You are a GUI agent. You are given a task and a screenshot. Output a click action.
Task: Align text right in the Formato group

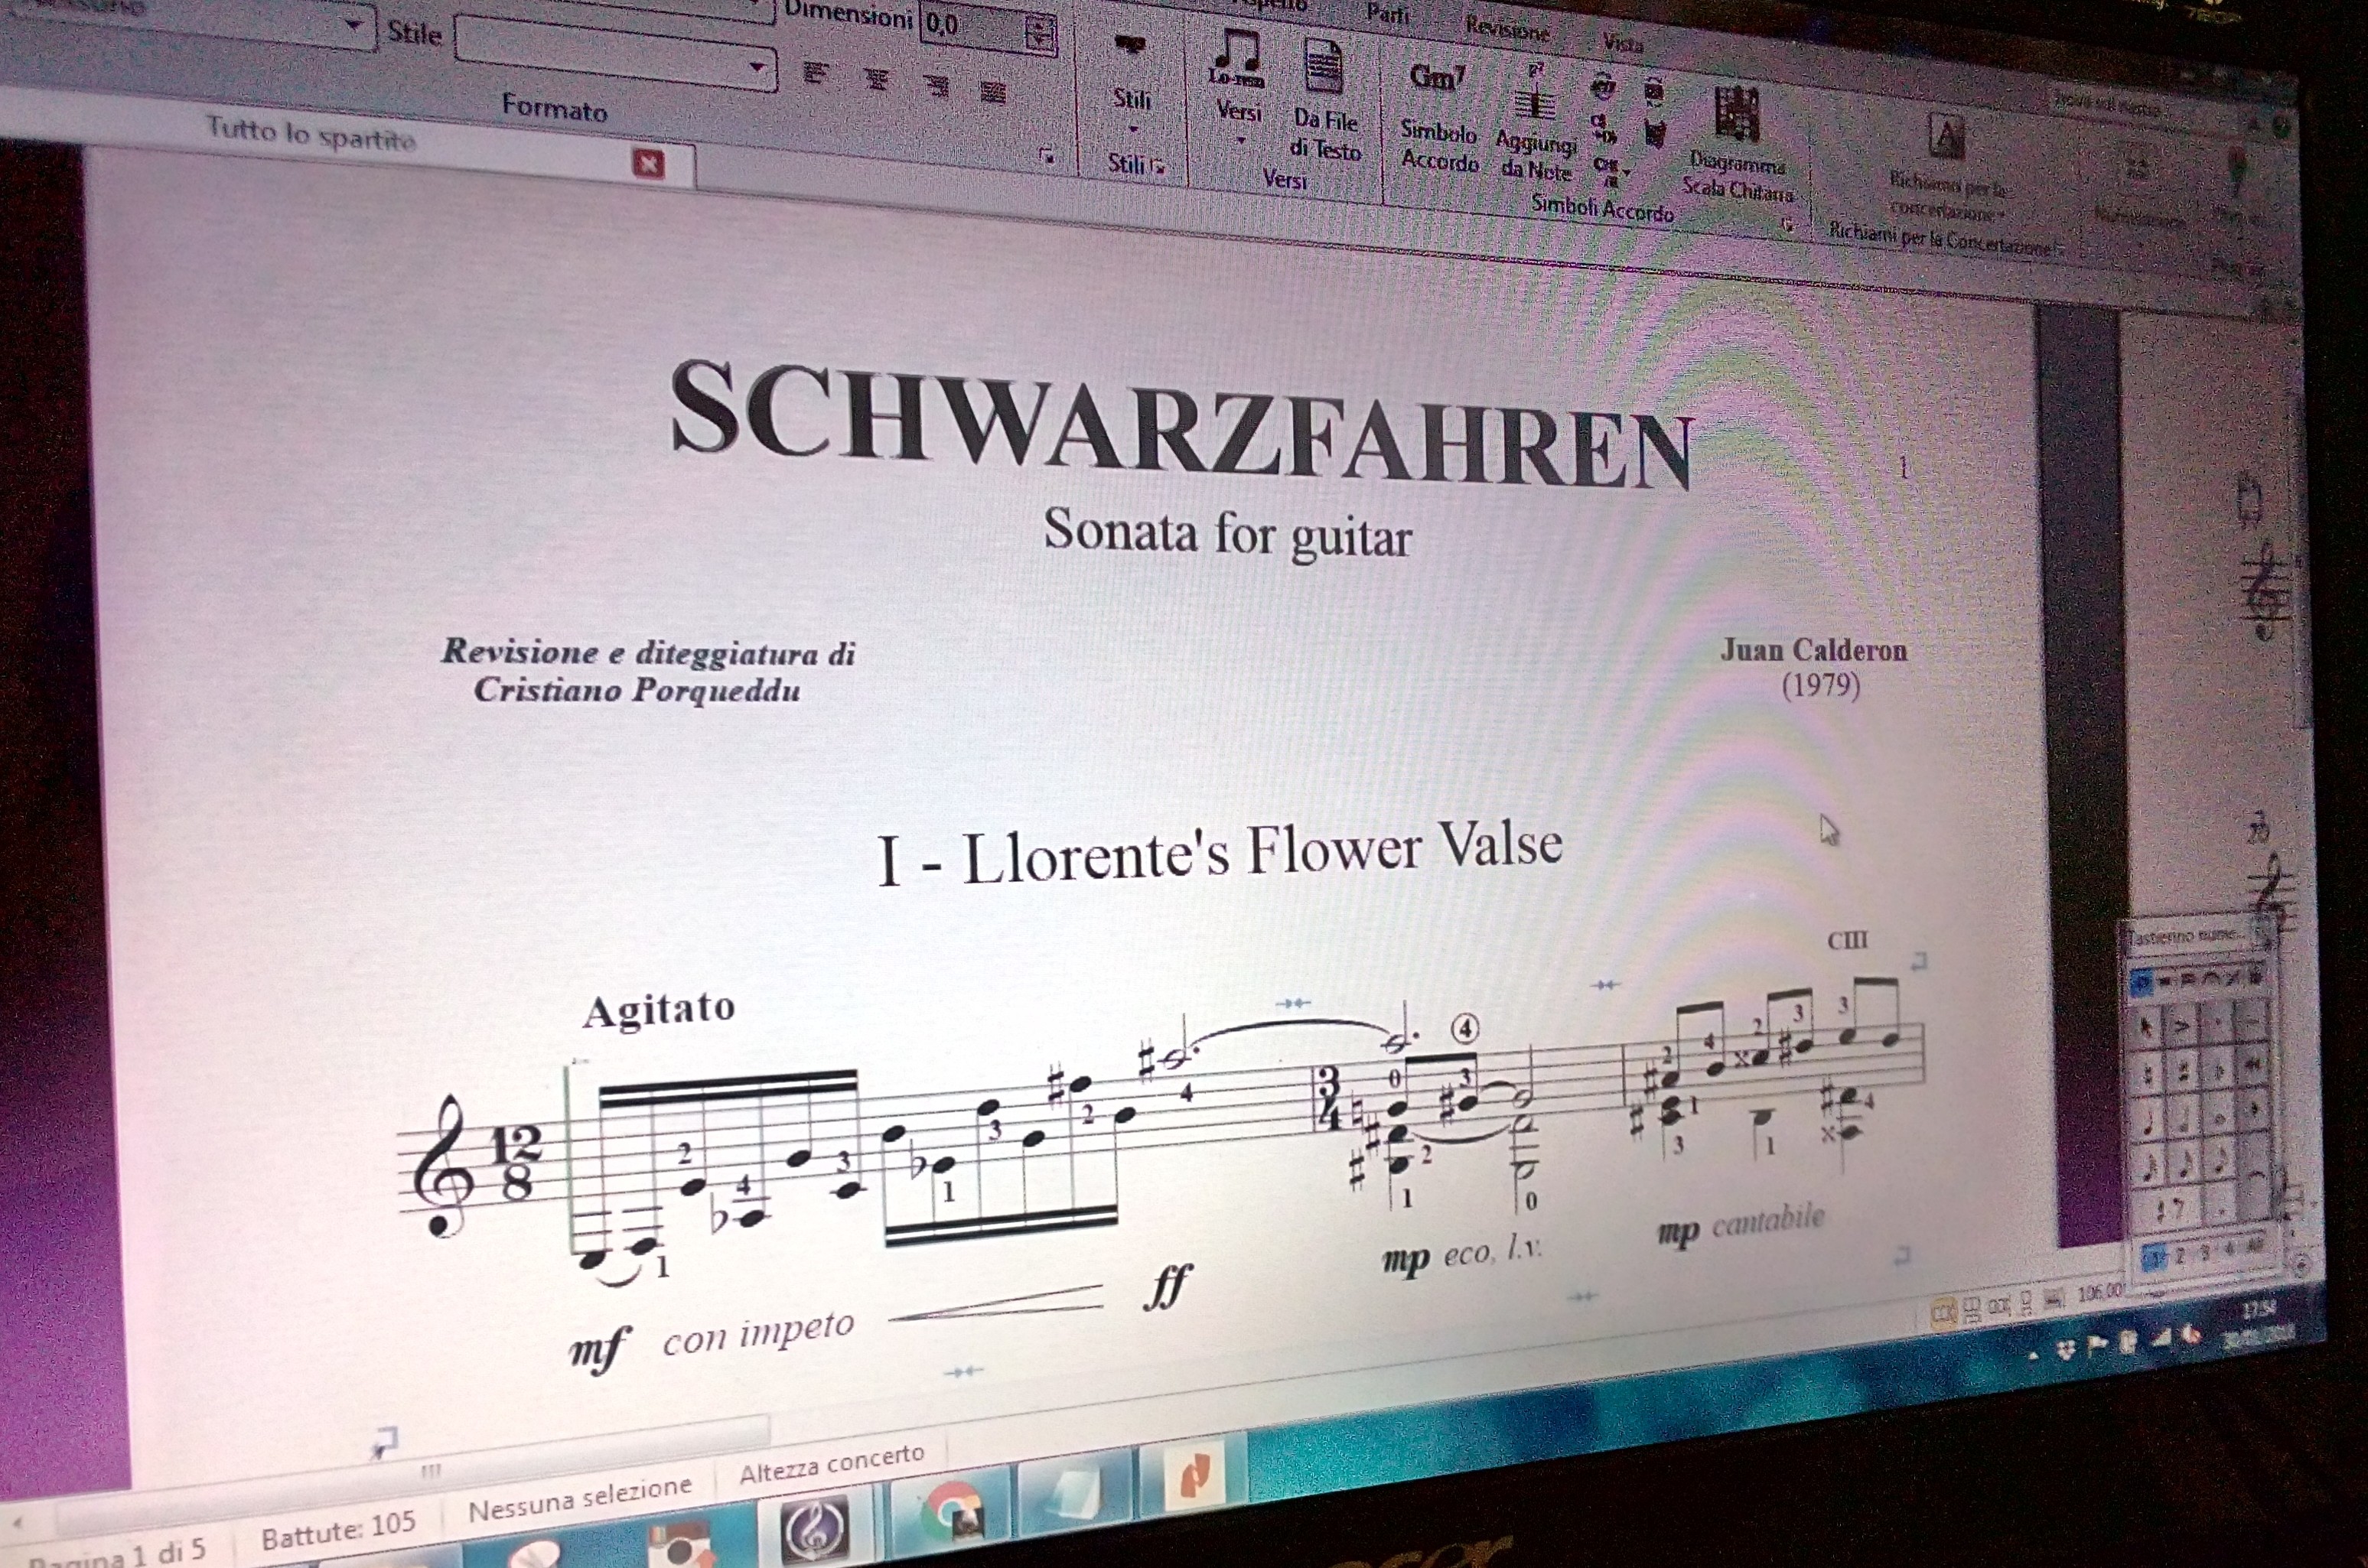936,86
